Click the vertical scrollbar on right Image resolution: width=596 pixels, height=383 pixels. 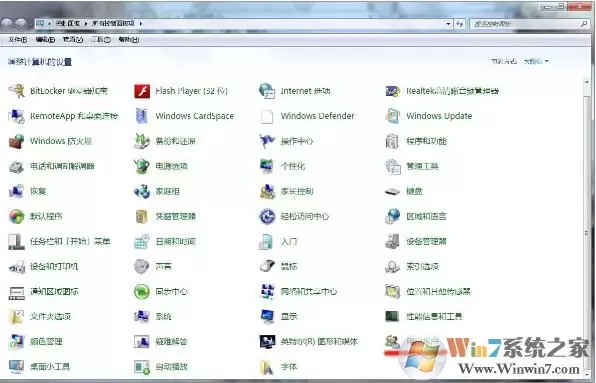tap(586, 228)
